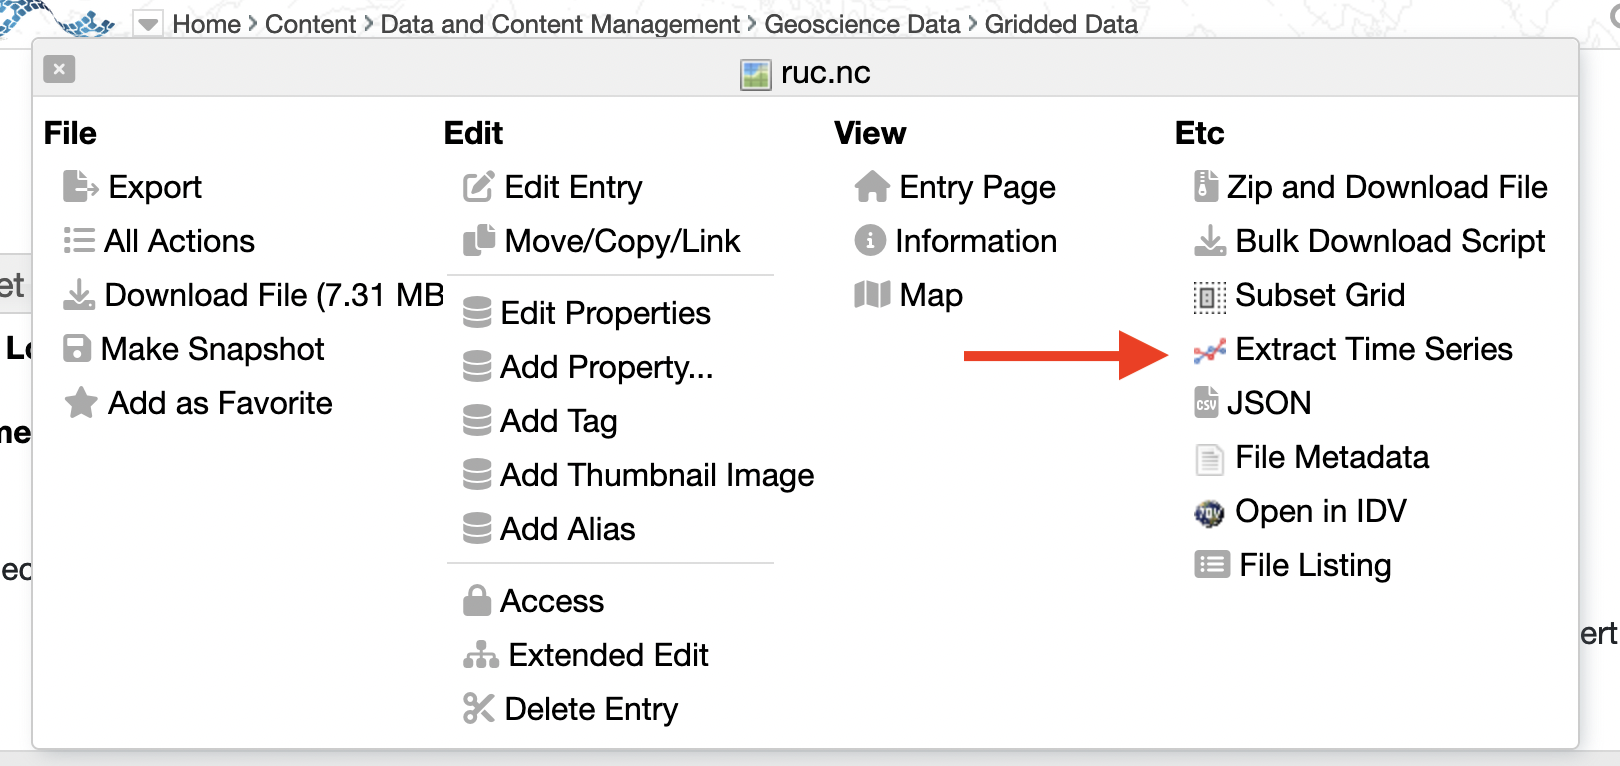Click the Access lock icon
The width and height of the screenshot is (1620, 766).
click(477, 601)
